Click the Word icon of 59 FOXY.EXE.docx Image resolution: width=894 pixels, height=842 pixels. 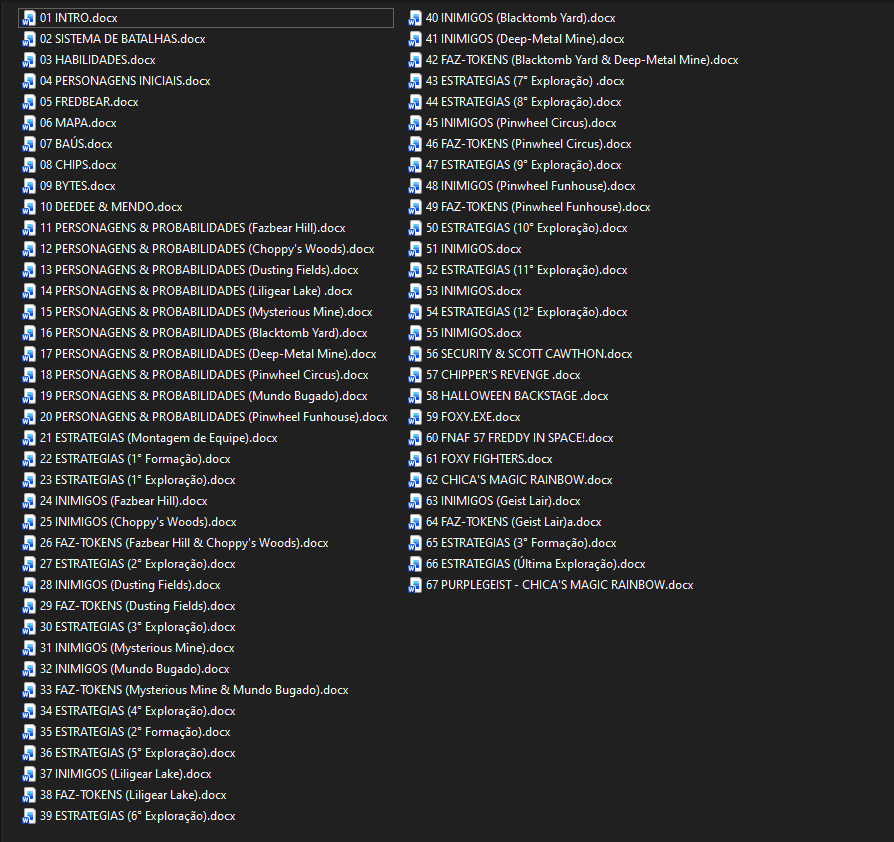[415, 417]
